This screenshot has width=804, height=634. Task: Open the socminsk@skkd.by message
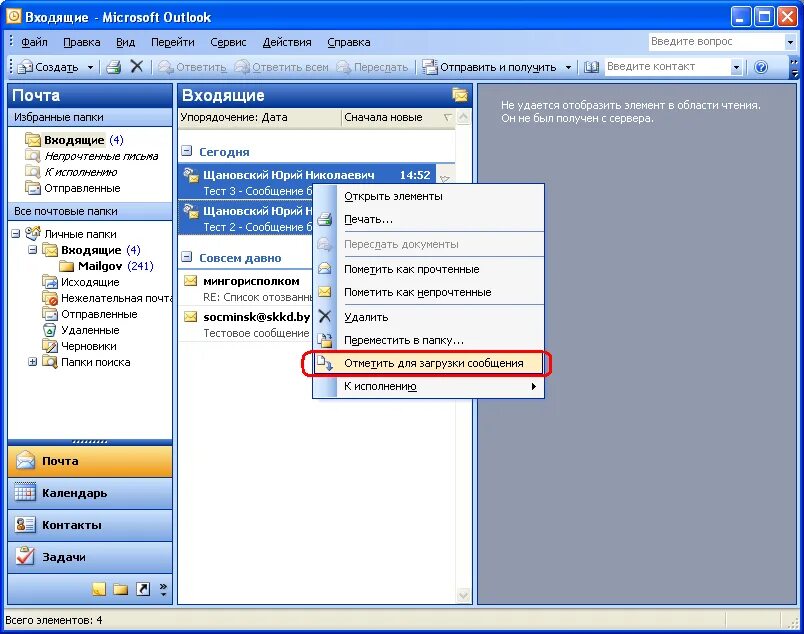[246, 325]
